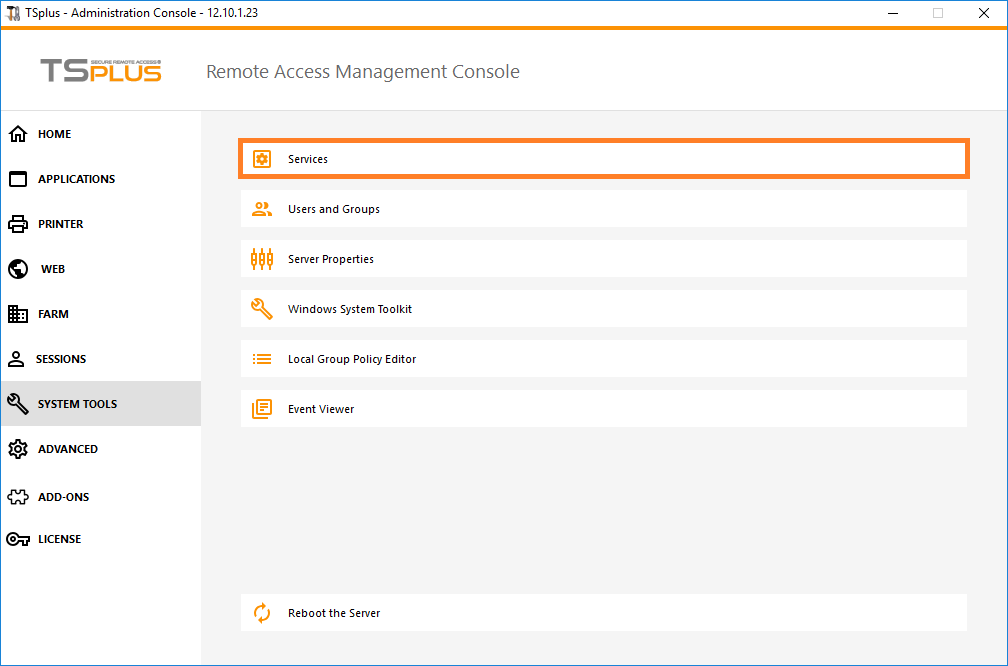
Task: Click the TSplus logo in header
Action: [x=100, y=71]
